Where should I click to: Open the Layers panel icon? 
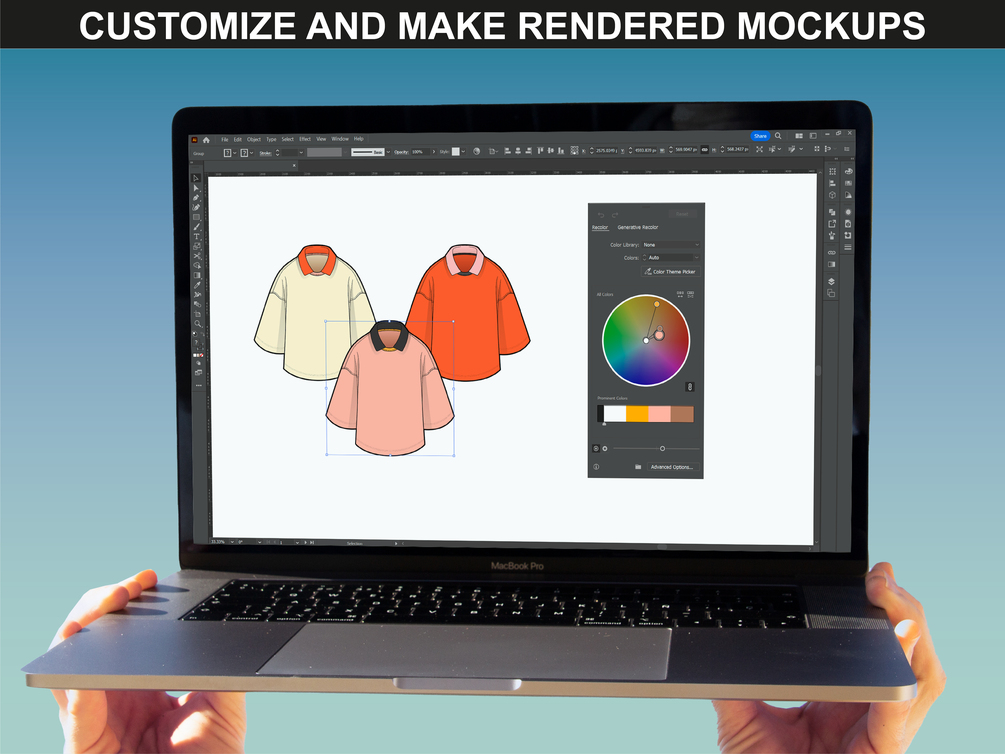click(x=832, y=281)
